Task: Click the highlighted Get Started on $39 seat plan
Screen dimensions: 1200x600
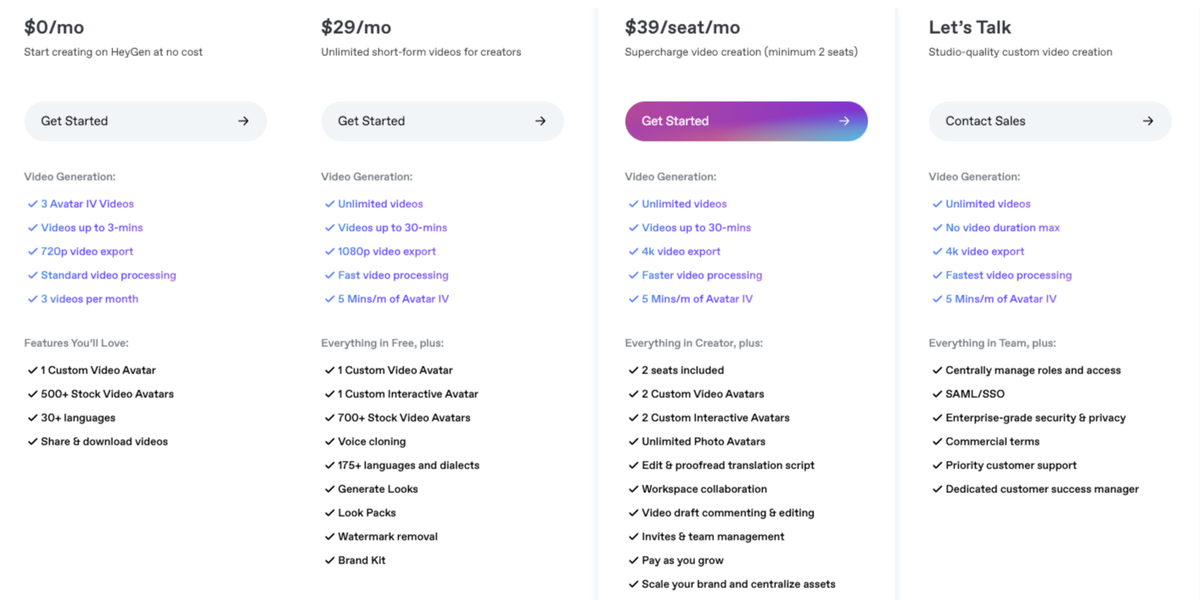Action: 746,120
